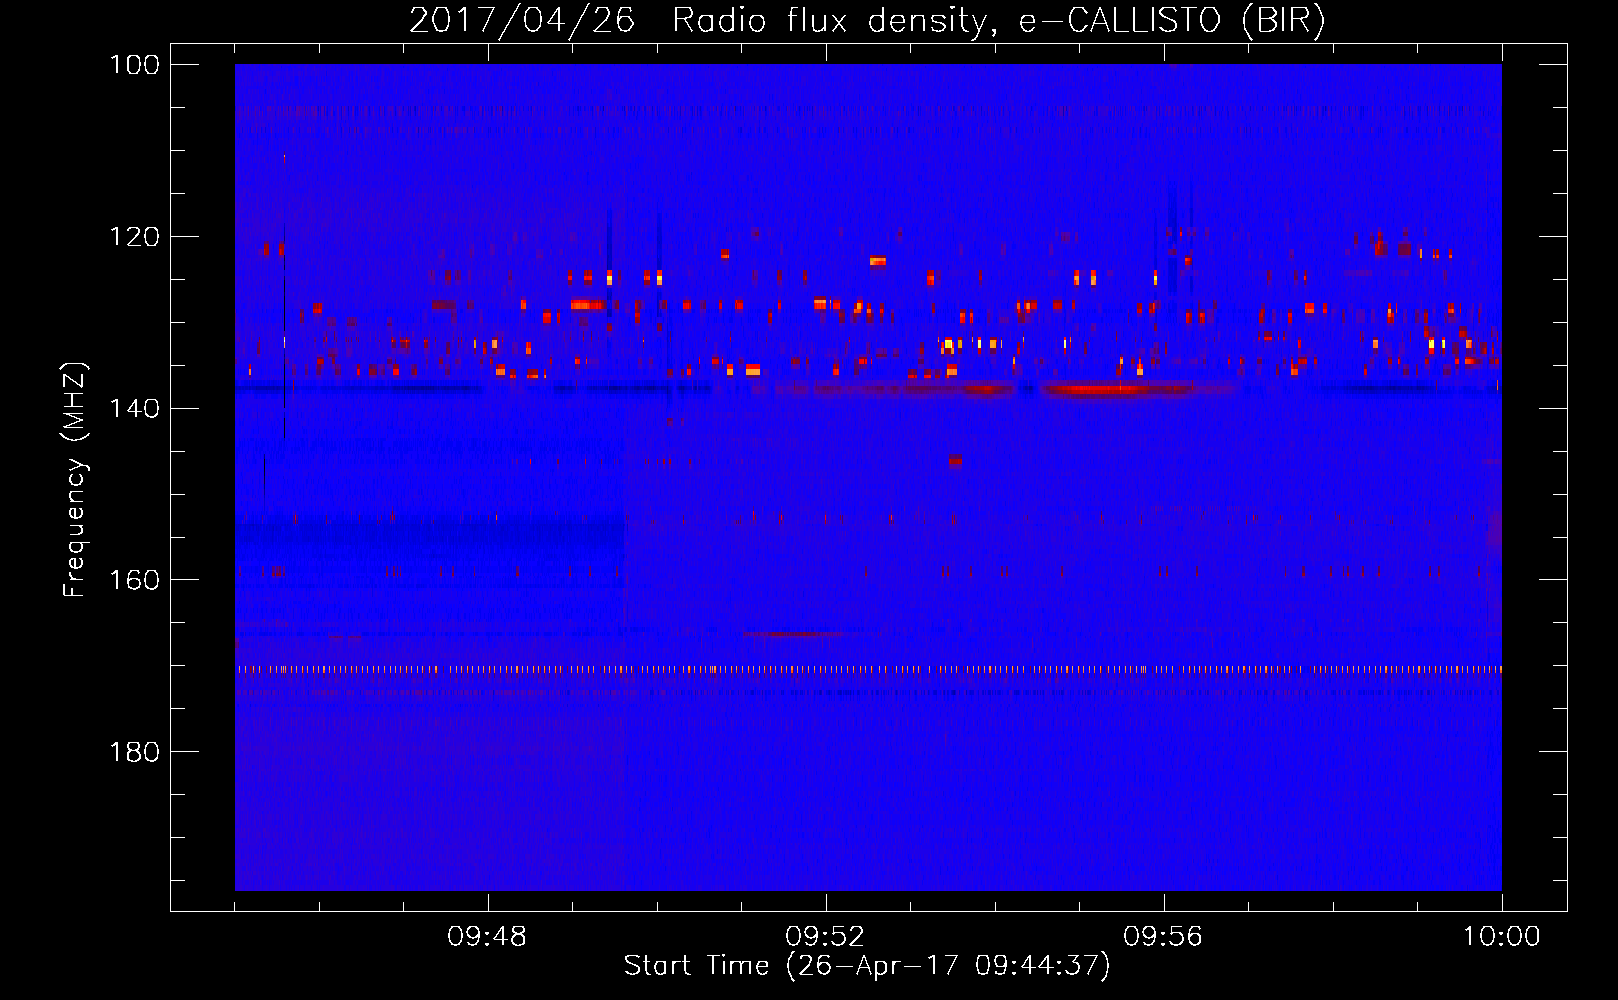Image resolution: width=1618 pixels, height=1000 pixels.
Task: Click the dotted orange interference line near 170 MHz
Action: [868, 669]
